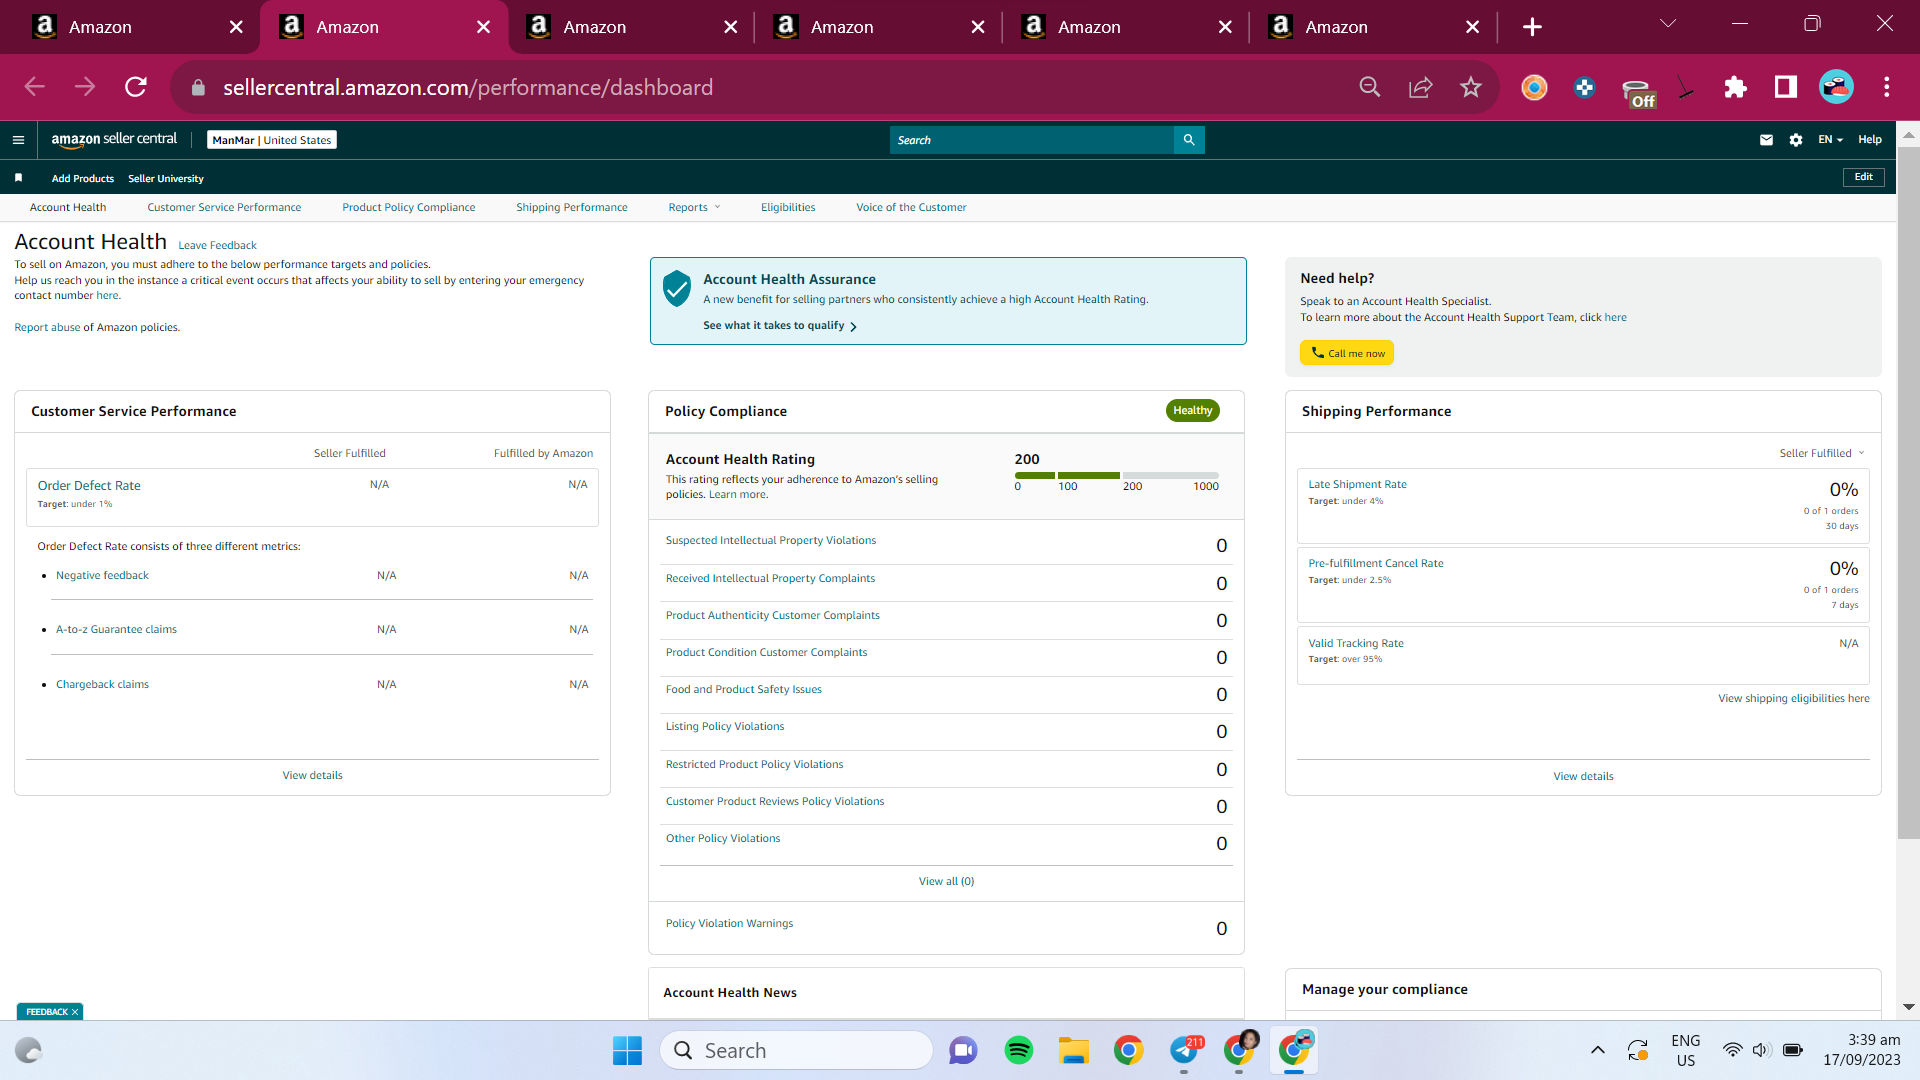
Task: Expand the Reports dropdown menu
Action: (694, 208)
